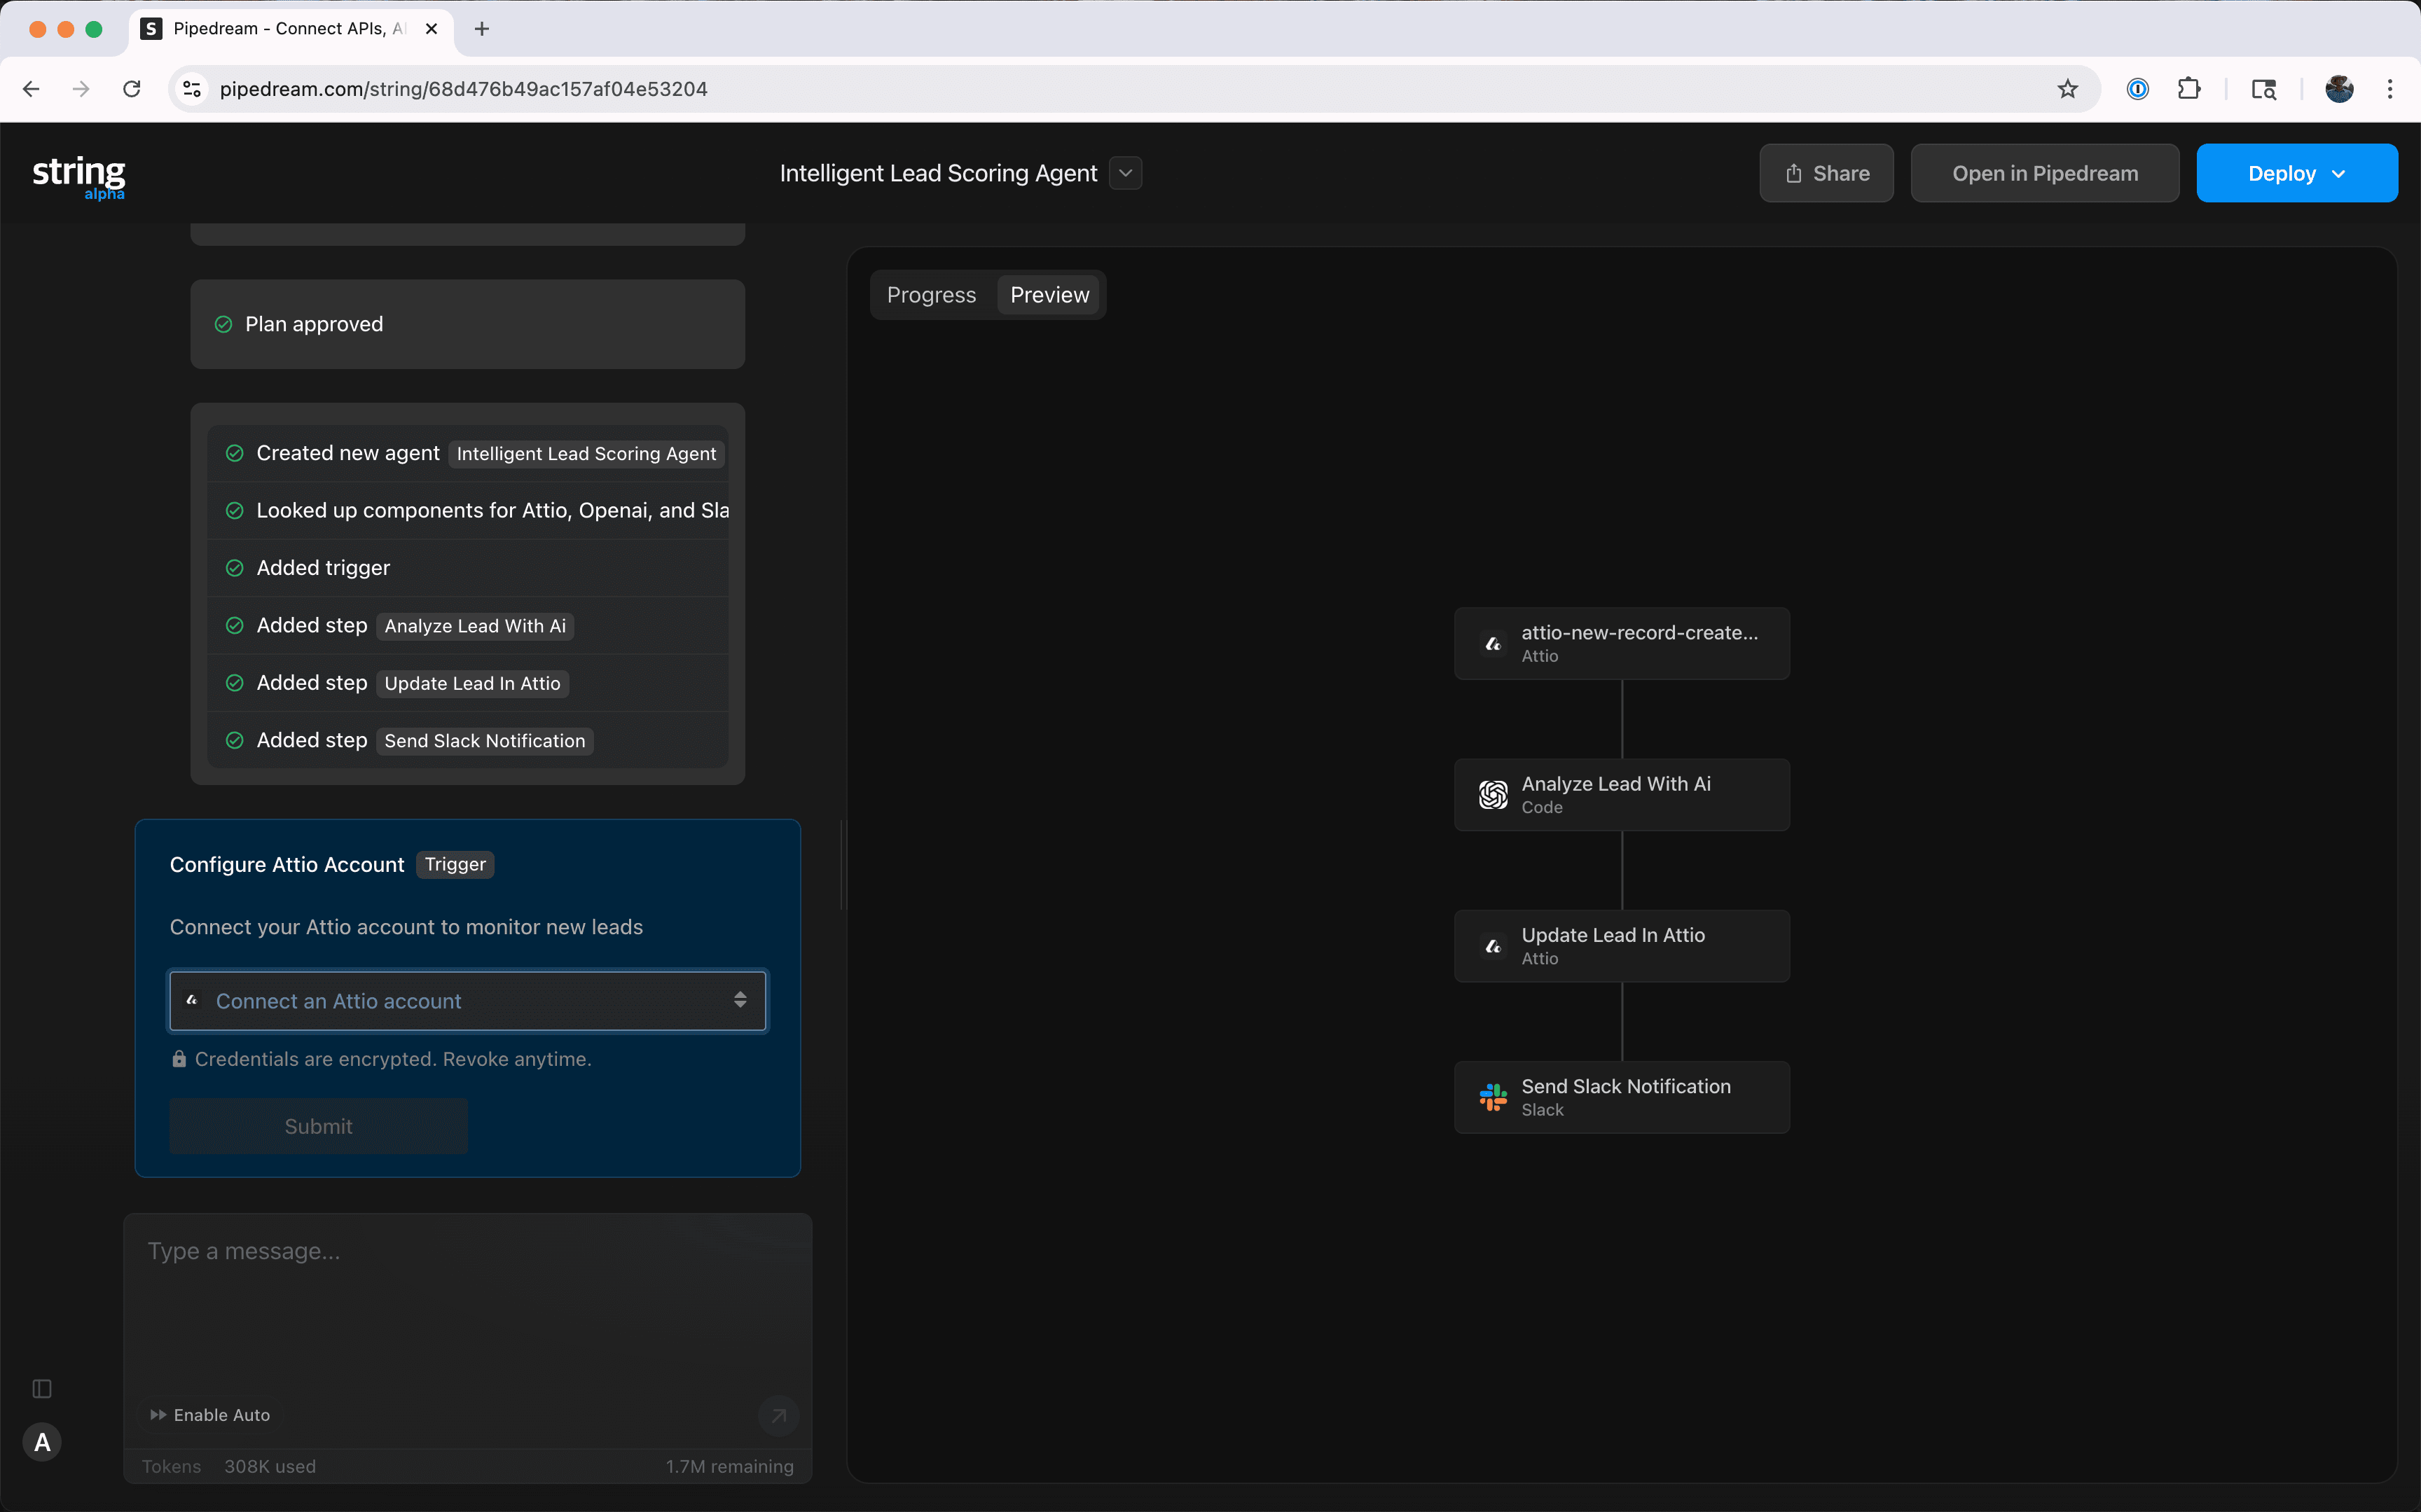Click Open in Pipedream button
Screen dimensions: 2421x1512
point(2044,173)
